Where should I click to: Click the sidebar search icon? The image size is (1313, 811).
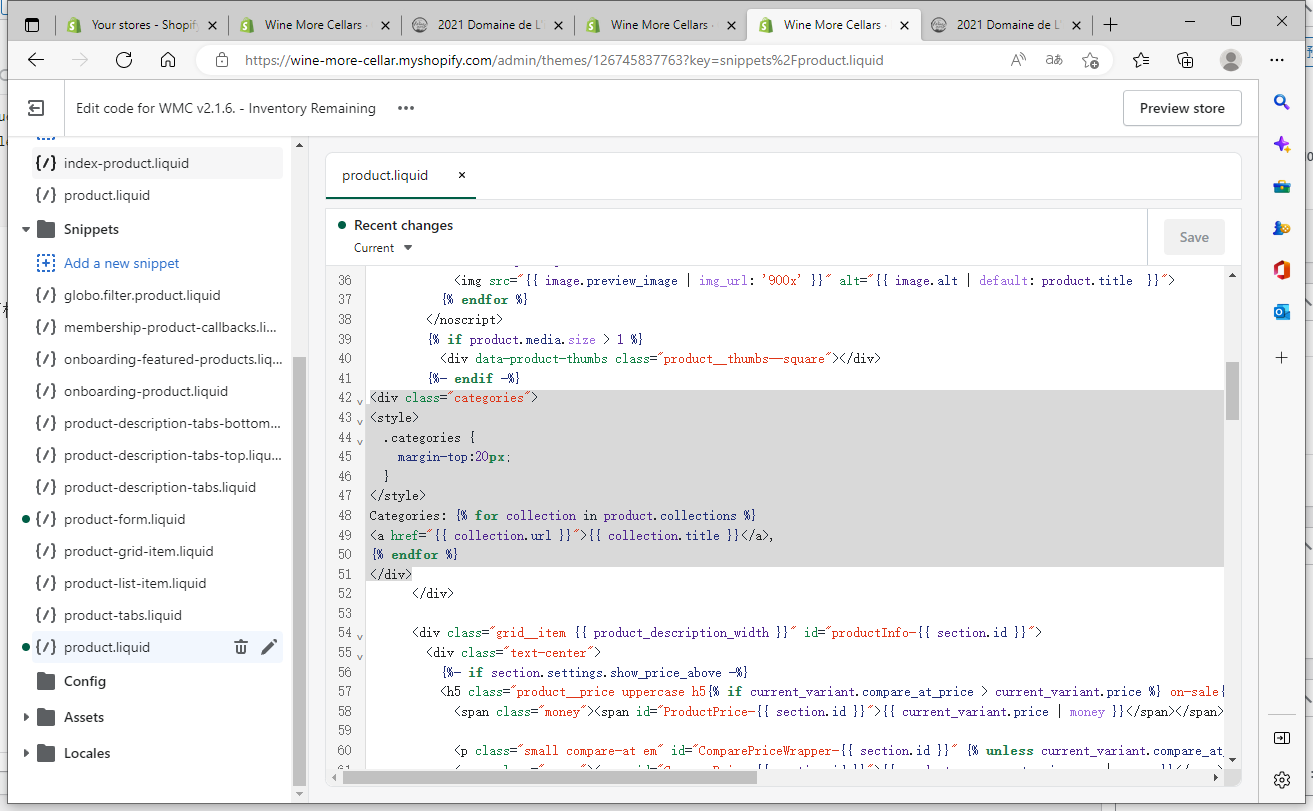pyautogui.click(x=1282, y=102)
